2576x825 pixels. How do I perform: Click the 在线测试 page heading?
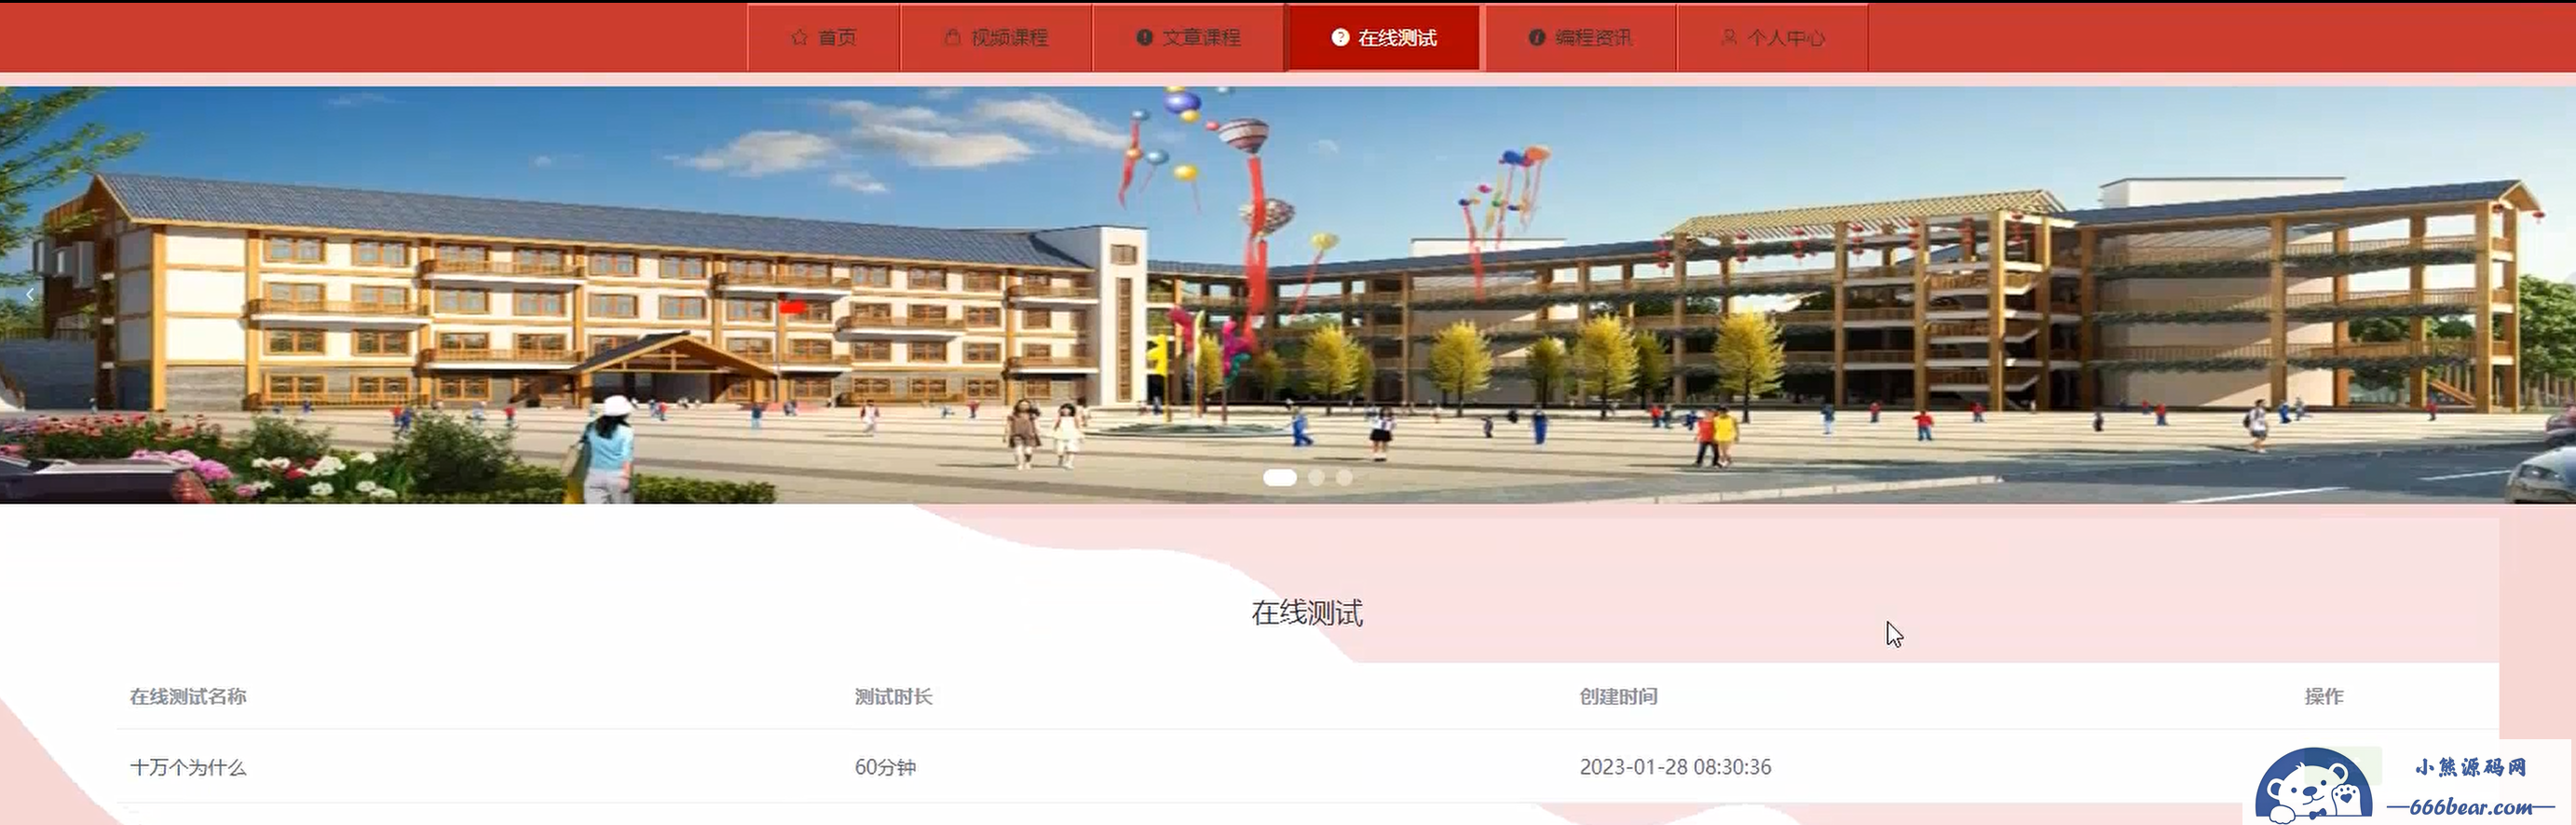1307,613
